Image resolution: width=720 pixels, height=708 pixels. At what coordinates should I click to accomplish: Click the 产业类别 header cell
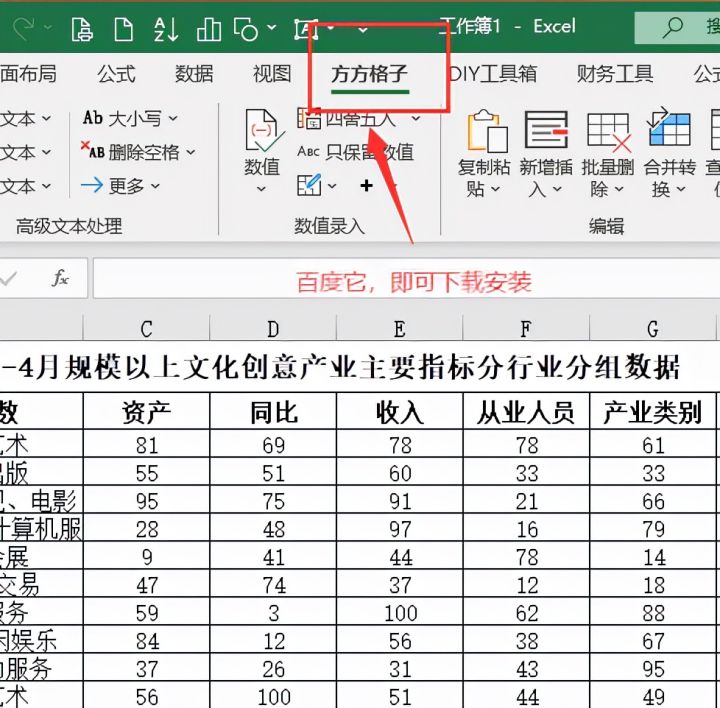point(652,411)
